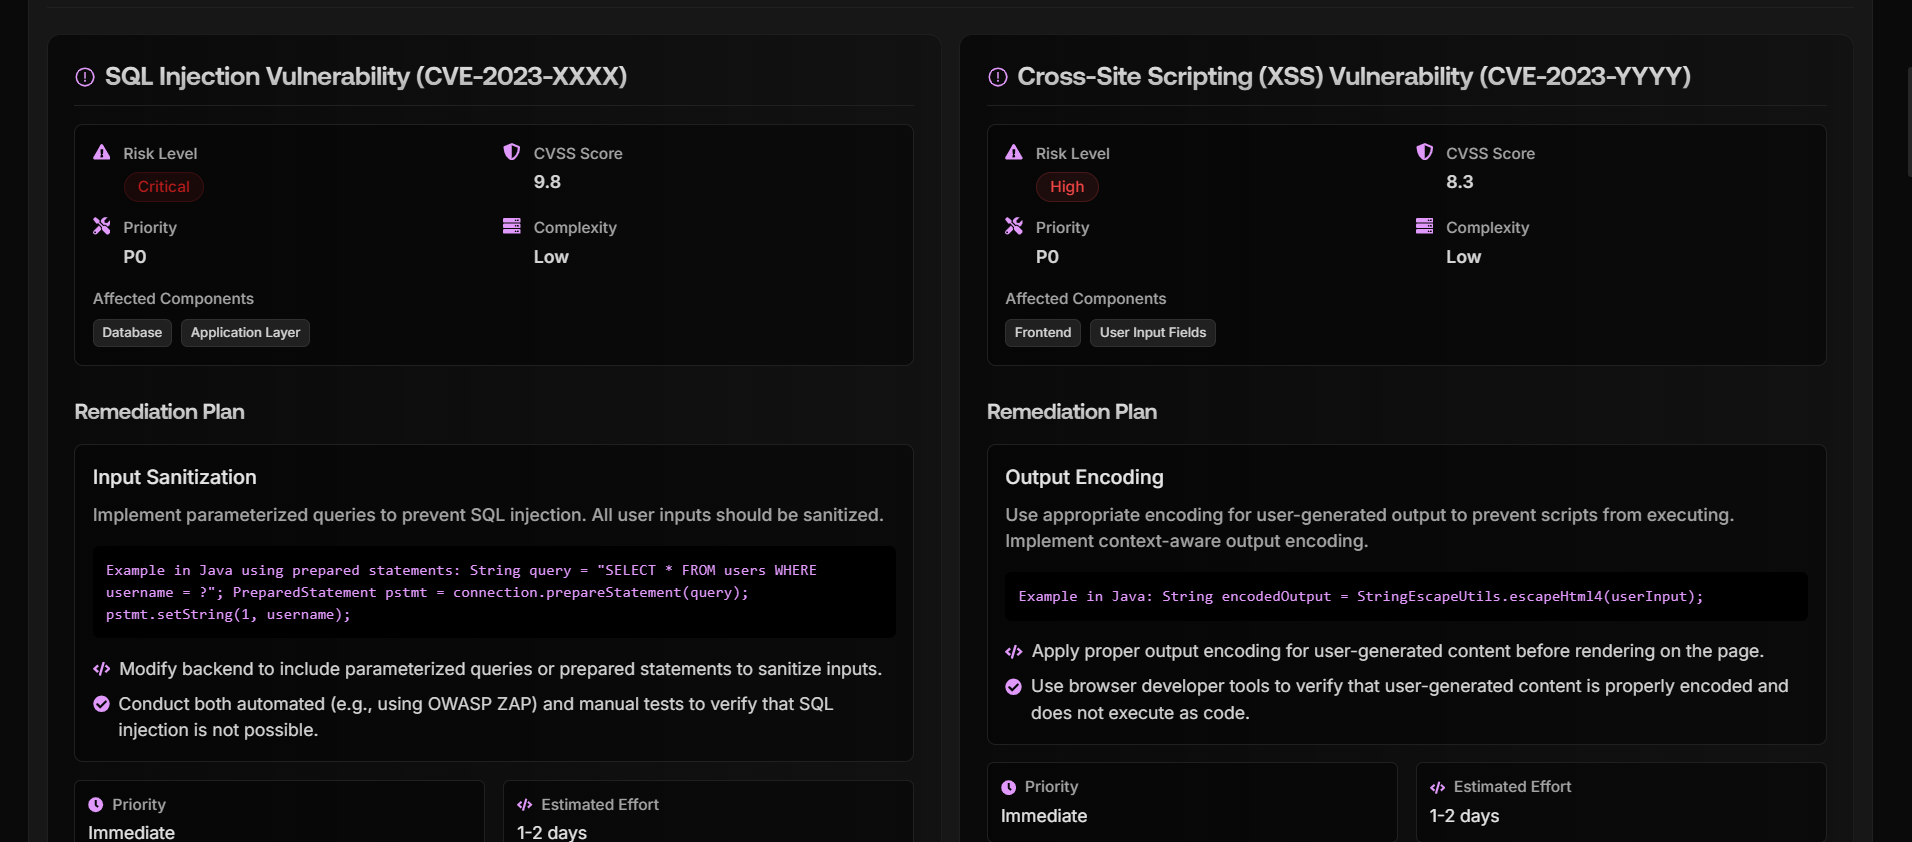Image resolution: width=1912 pixels, height=842 pixels.
Task: Click the SQL Risk Level warning triangle icon
Action: [x=102, y=153]
